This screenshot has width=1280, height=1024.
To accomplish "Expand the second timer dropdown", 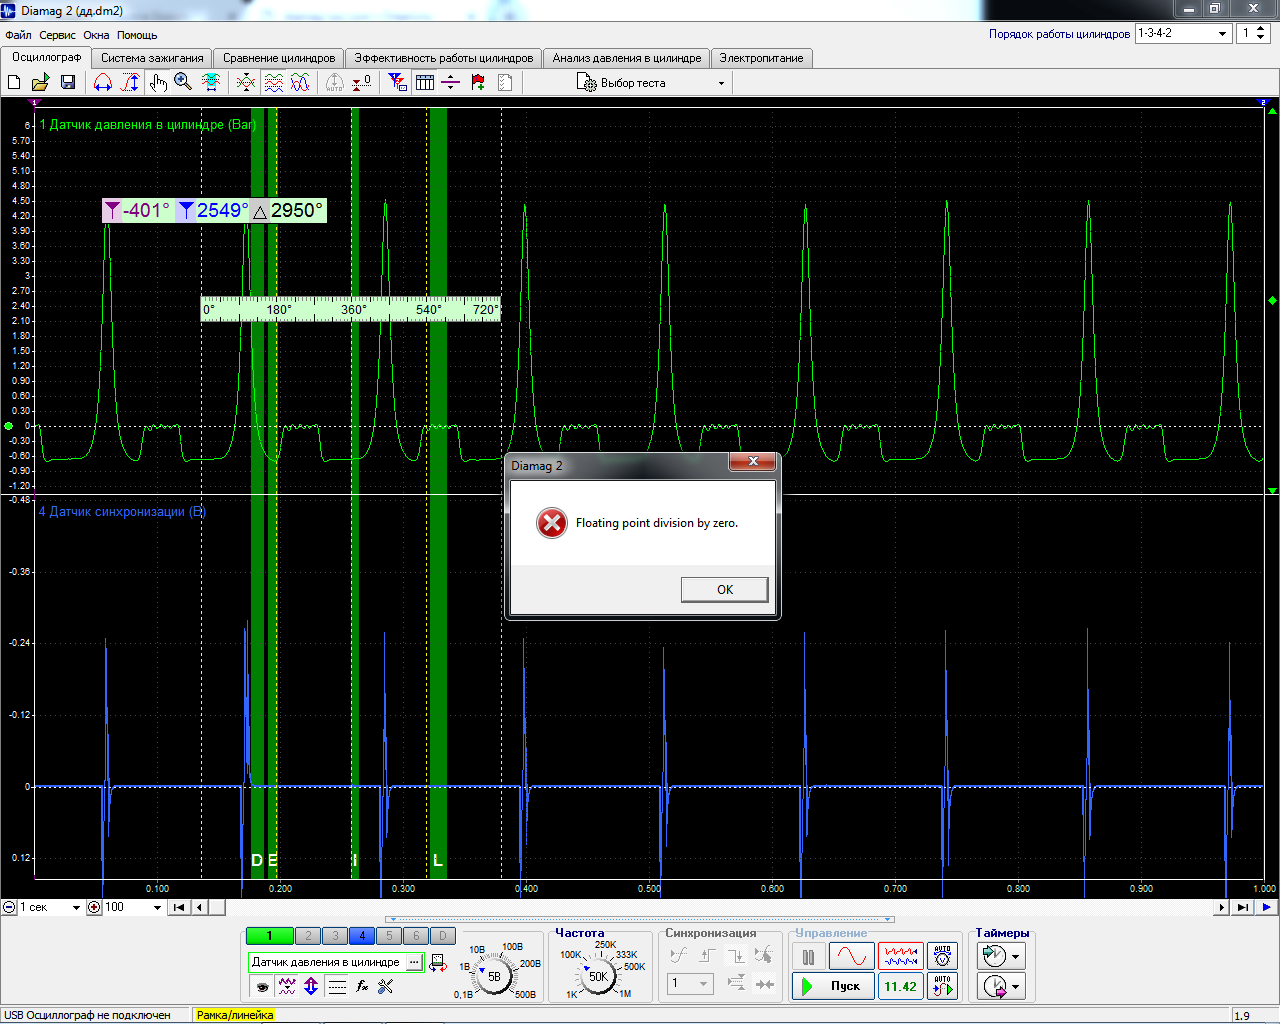I will [x=1017, y=987].
